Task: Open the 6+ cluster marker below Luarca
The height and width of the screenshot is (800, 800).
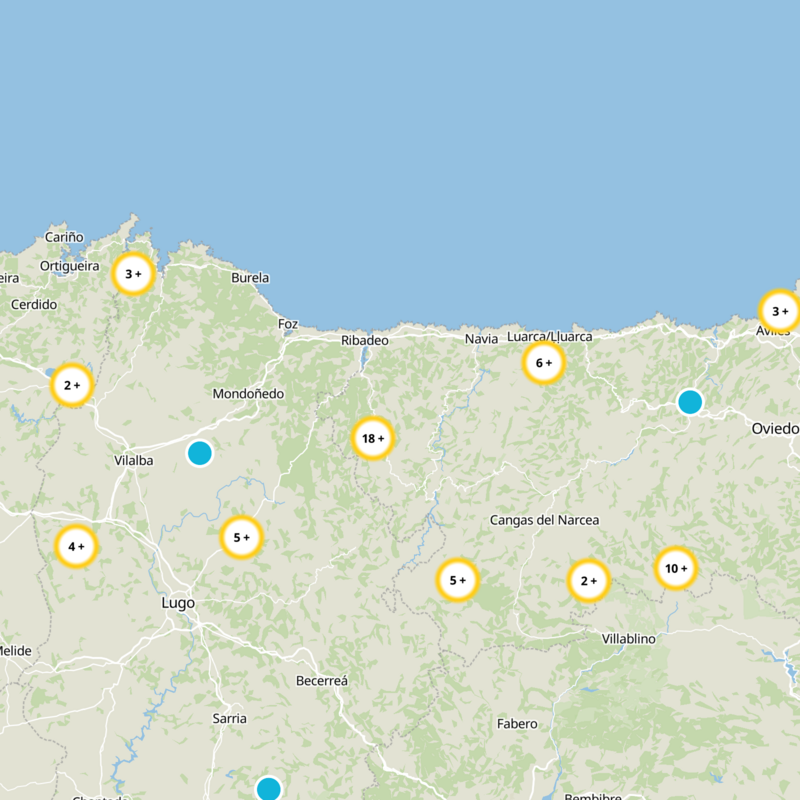Action: 544,363
